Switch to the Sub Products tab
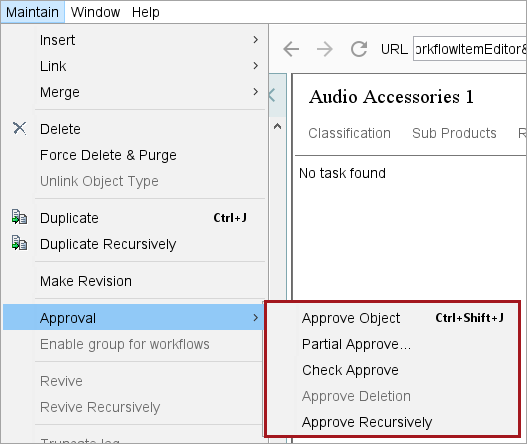Screen dimensions: 527x444 coord(454,133)
